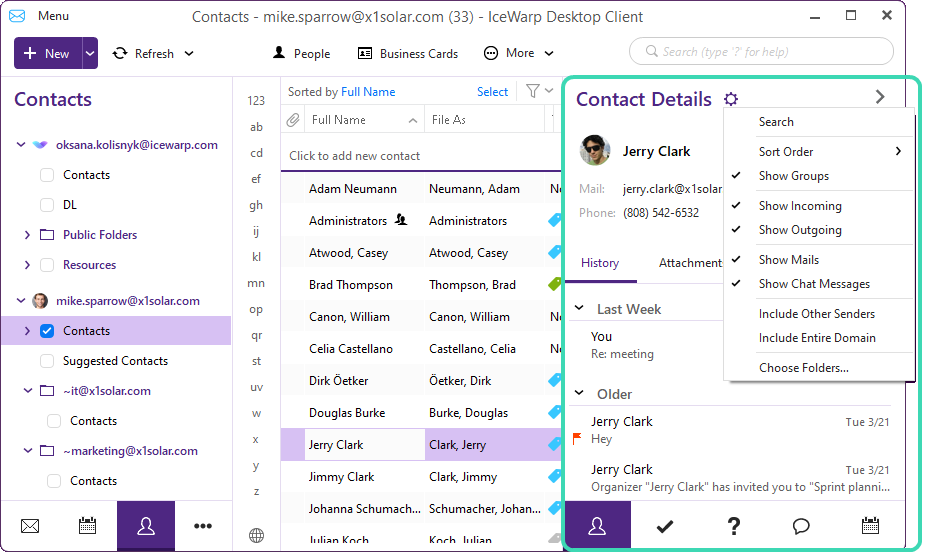Collapse the Last Week history group

(x=579, y=308)
